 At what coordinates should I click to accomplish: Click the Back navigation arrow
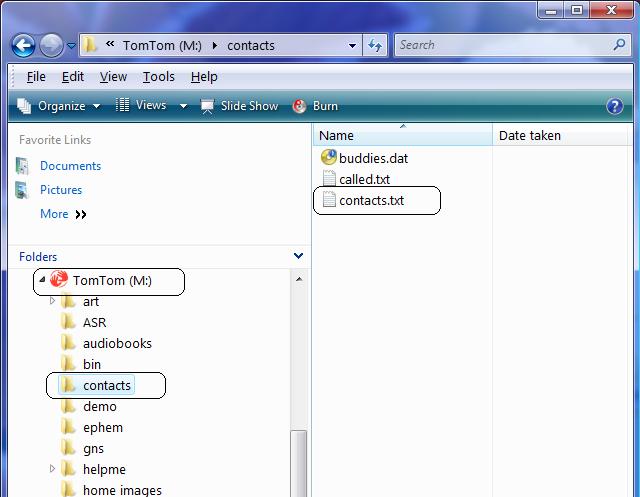pos(23,45)
